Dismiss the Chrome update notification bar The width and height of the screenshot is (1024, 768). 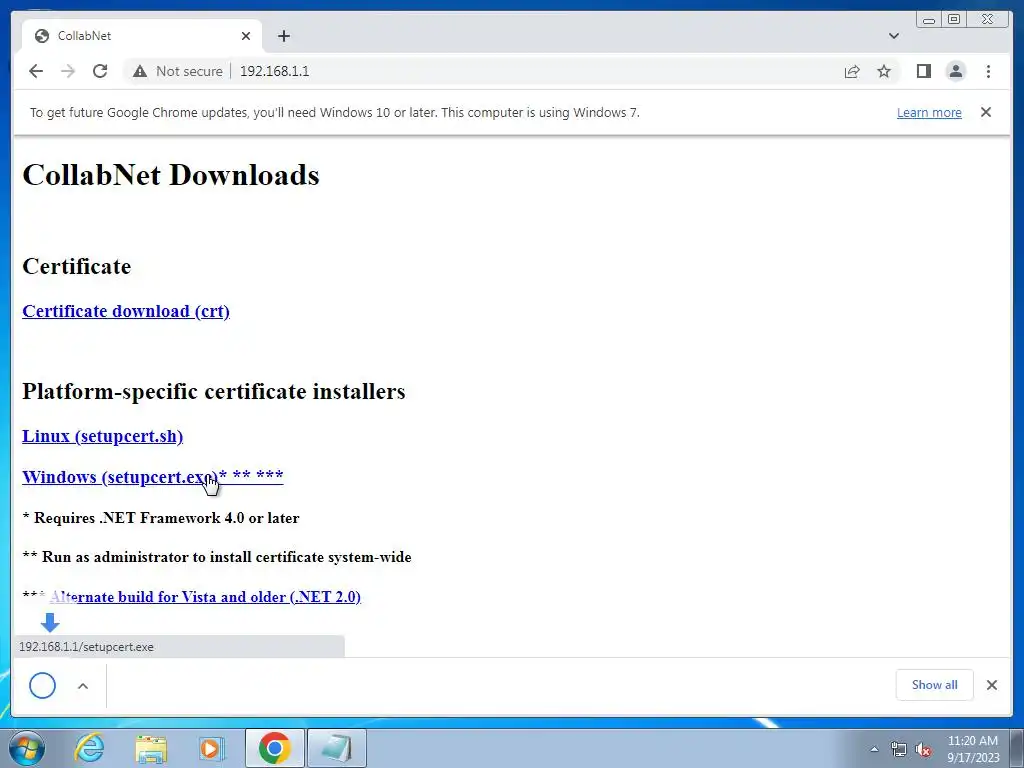[x=985, y=112]
